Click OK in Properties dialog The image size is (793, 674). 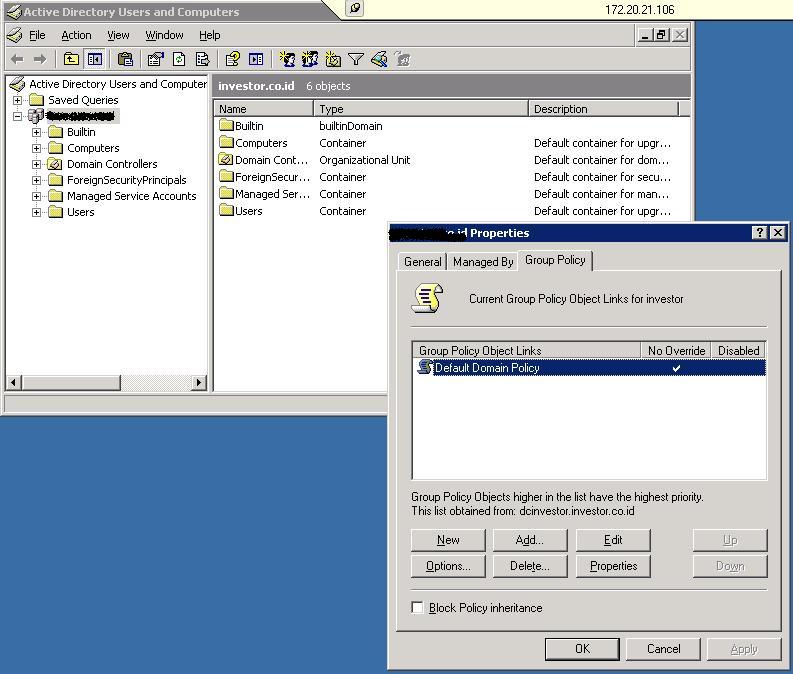point(582,649)
